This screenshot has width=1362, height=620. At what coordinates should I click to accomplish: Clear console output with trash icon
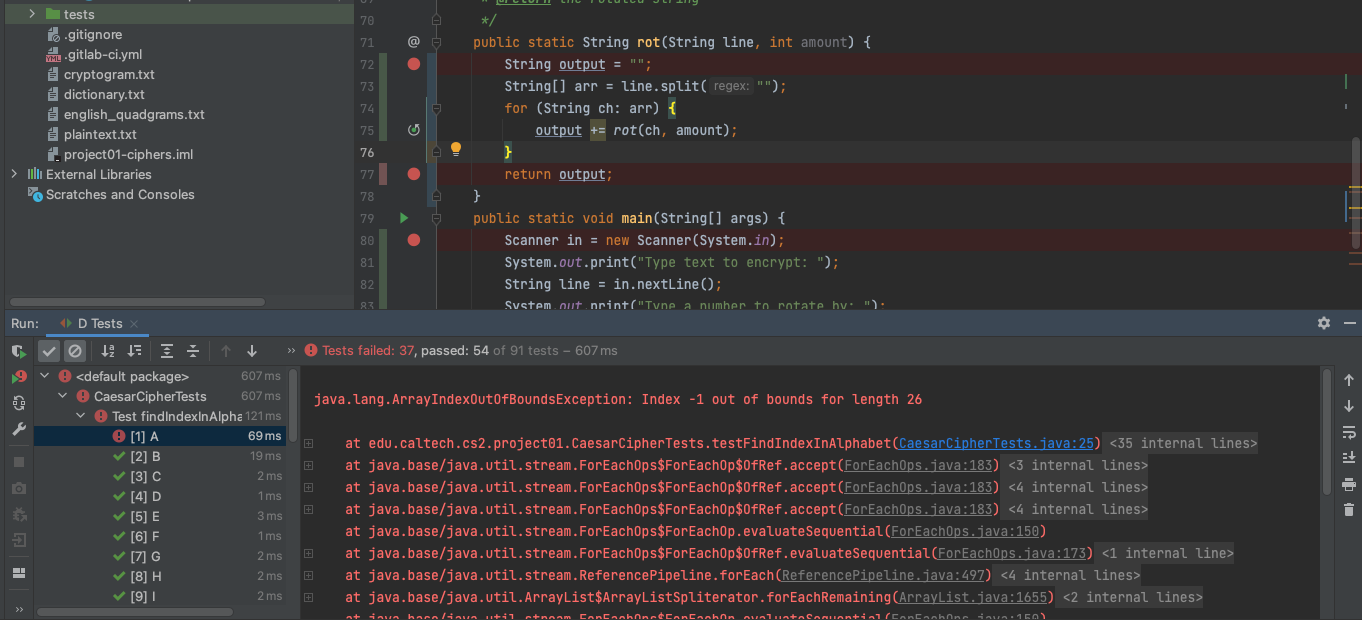tap(1348, 510)
